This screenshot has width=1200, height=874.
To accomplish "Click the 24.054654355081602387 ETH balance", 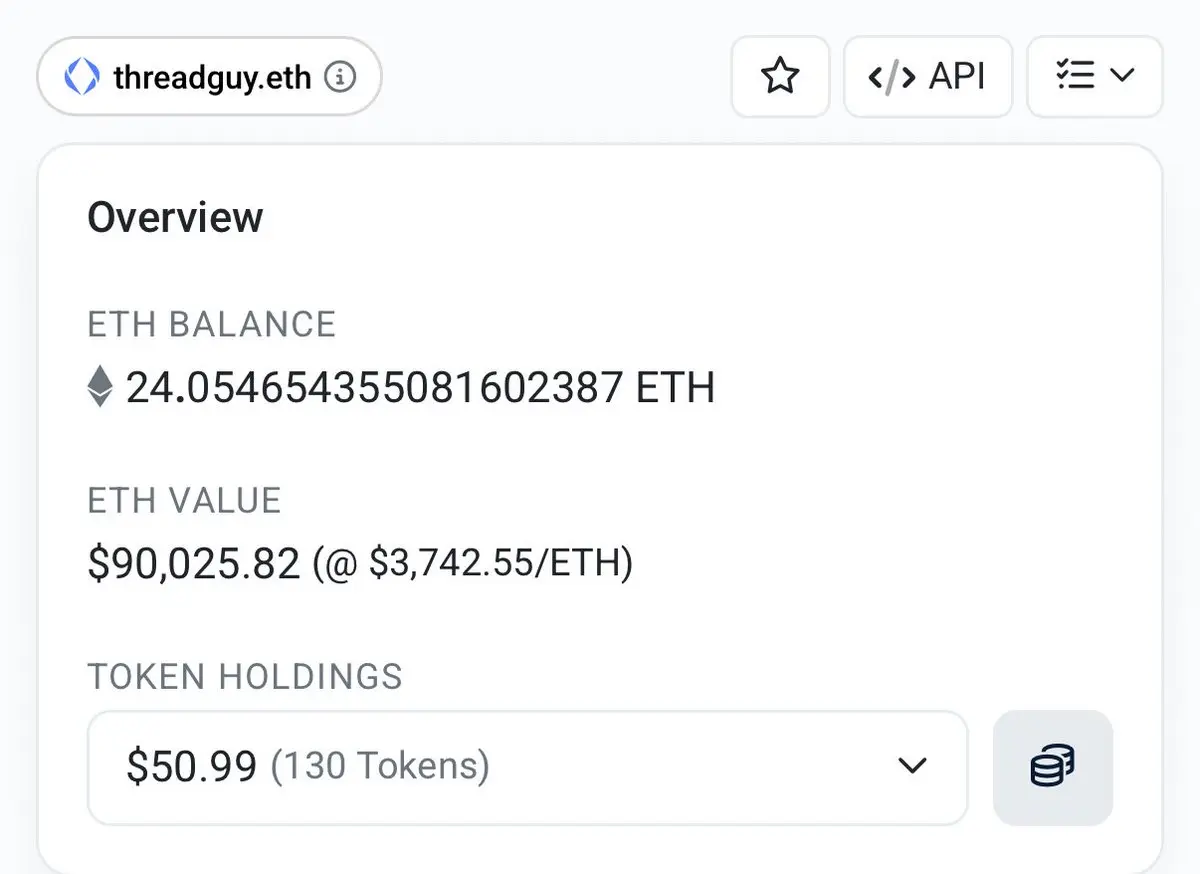I will click(420, 387).
